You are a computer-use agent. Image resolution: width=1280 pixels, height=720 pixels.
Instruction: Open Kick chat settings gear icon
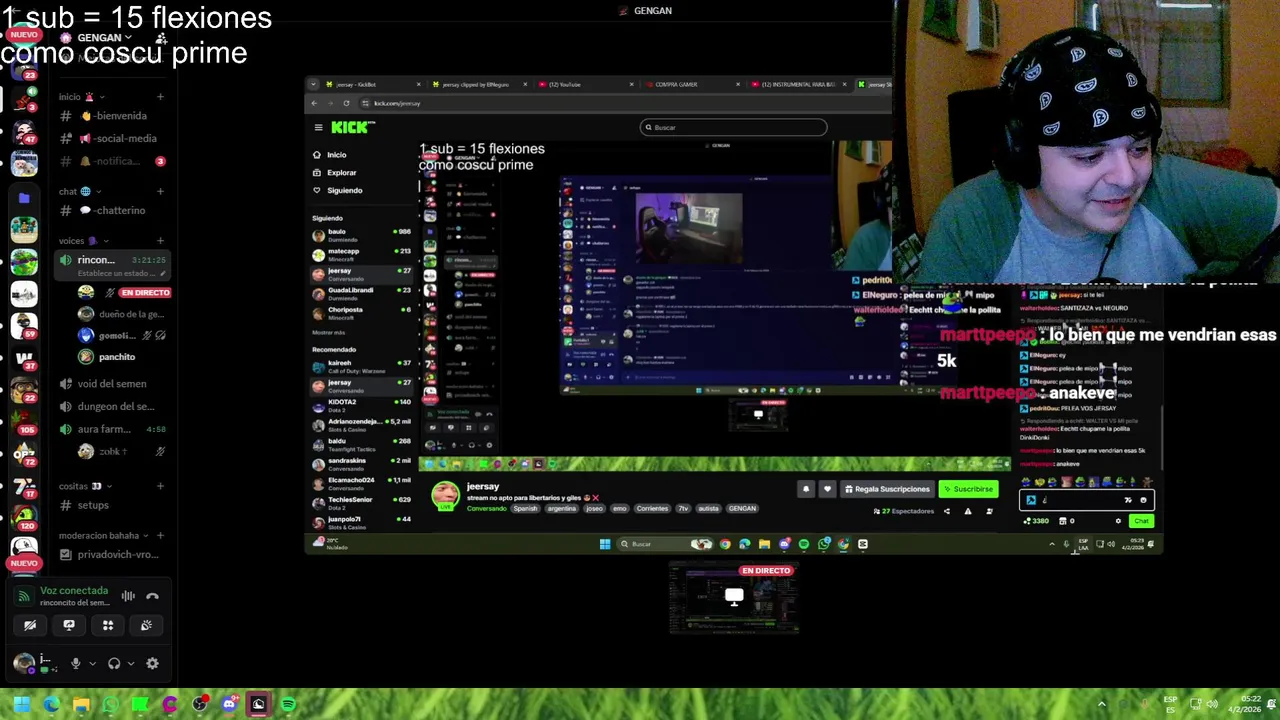coord(1118,521)
